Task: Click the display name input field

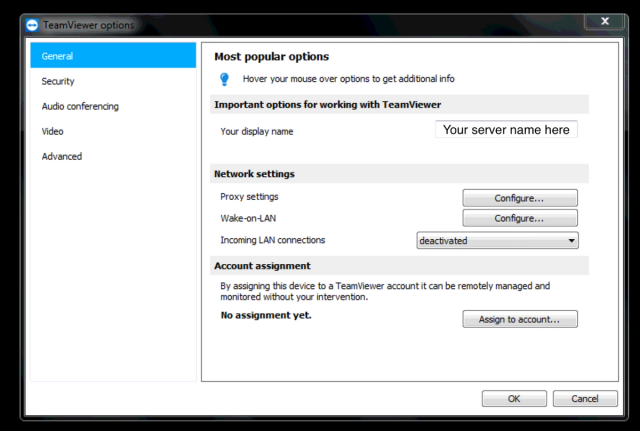Action: pos(506,129)
